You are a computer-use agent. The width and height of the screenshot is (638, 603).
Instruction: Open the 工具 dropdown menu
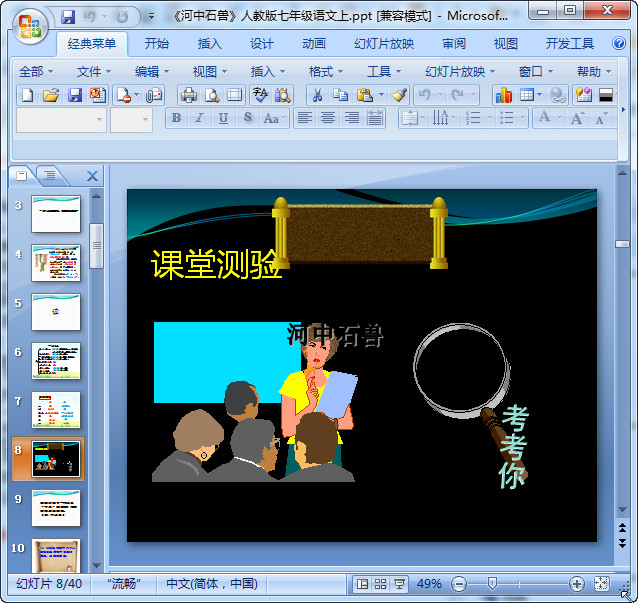(384, 72)
